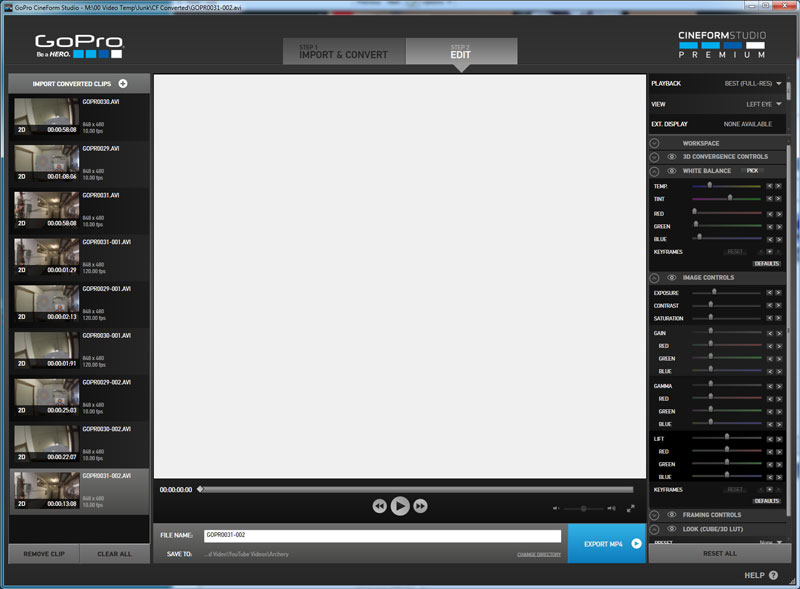The width and height of the screenshot is (800, 589).
Task: Adjust the Exposure slider handle
Action: tap(714, 292)
